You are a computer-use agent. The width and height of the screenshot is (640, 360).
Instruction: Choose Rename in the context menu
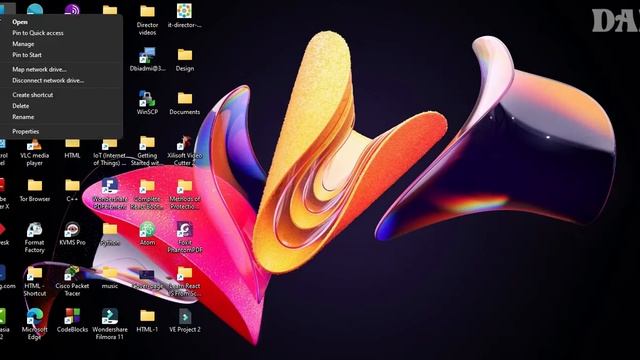pyautogui.click(x=23, y=117)
